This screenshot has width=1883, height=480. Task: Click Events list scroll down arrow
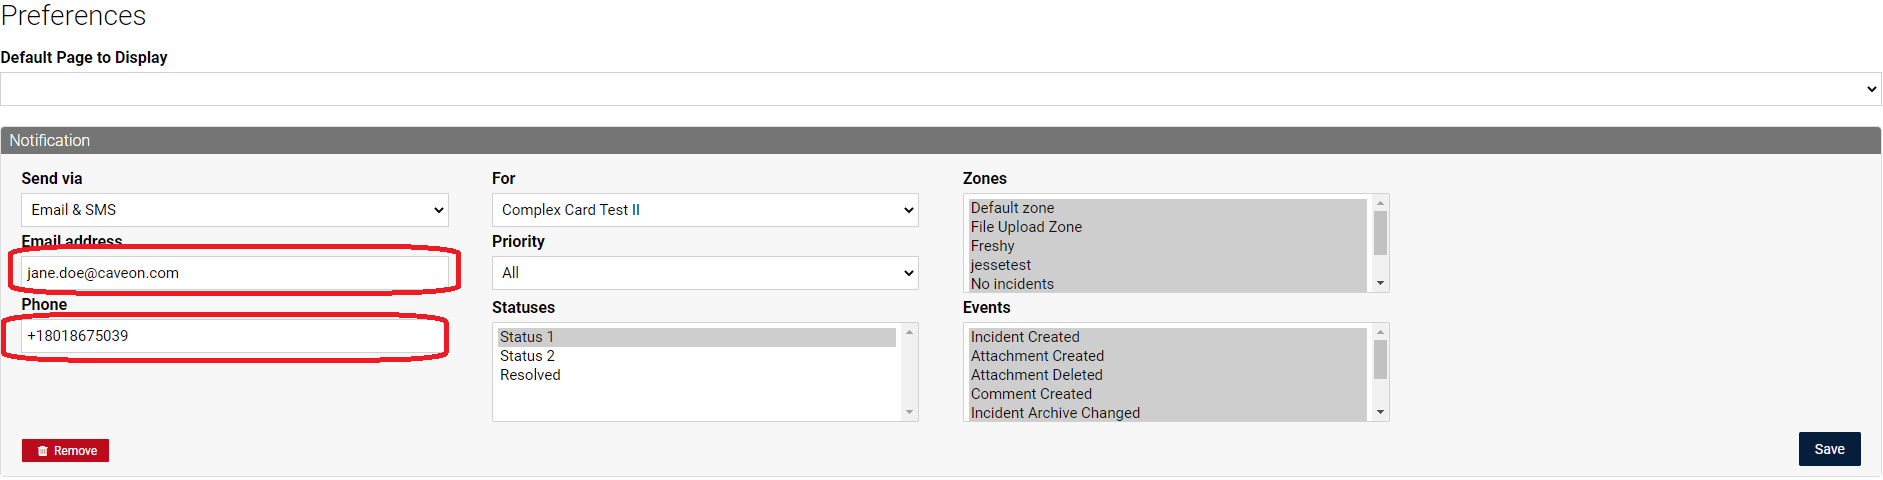[x=1380, y=412]
